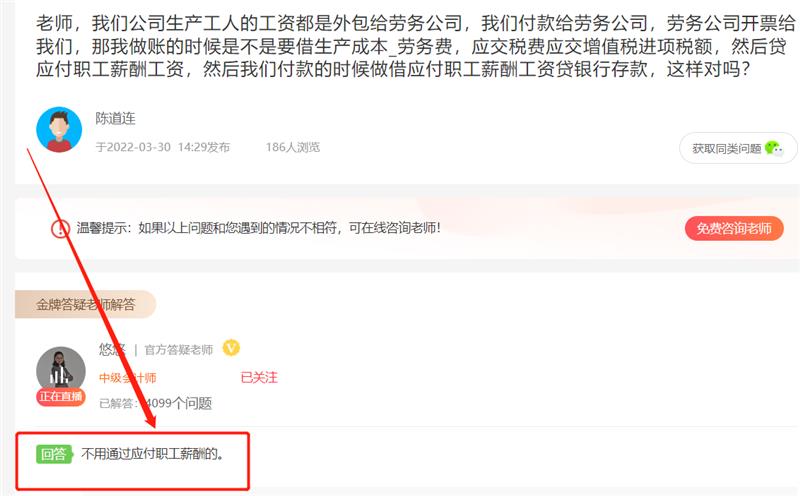Click the gold V verified badge
The width and height of the screenshot is (800, 496).
tap(231, 348)
